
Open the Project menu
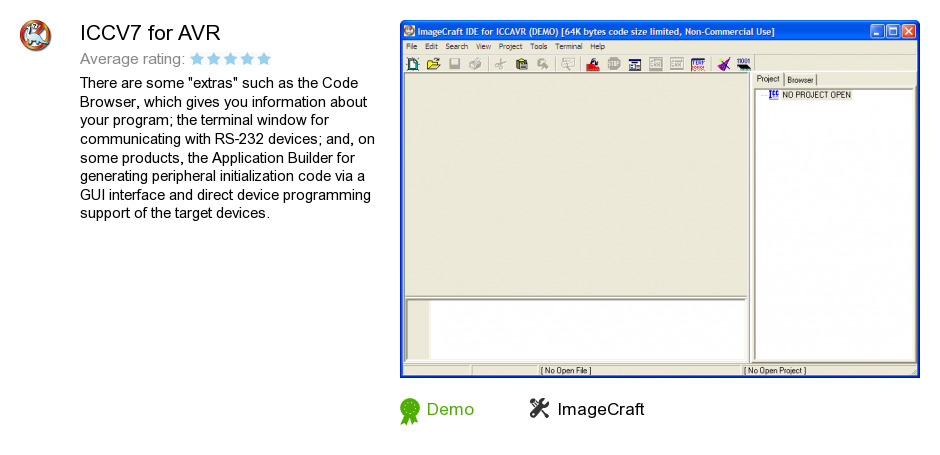coord(511,46)
